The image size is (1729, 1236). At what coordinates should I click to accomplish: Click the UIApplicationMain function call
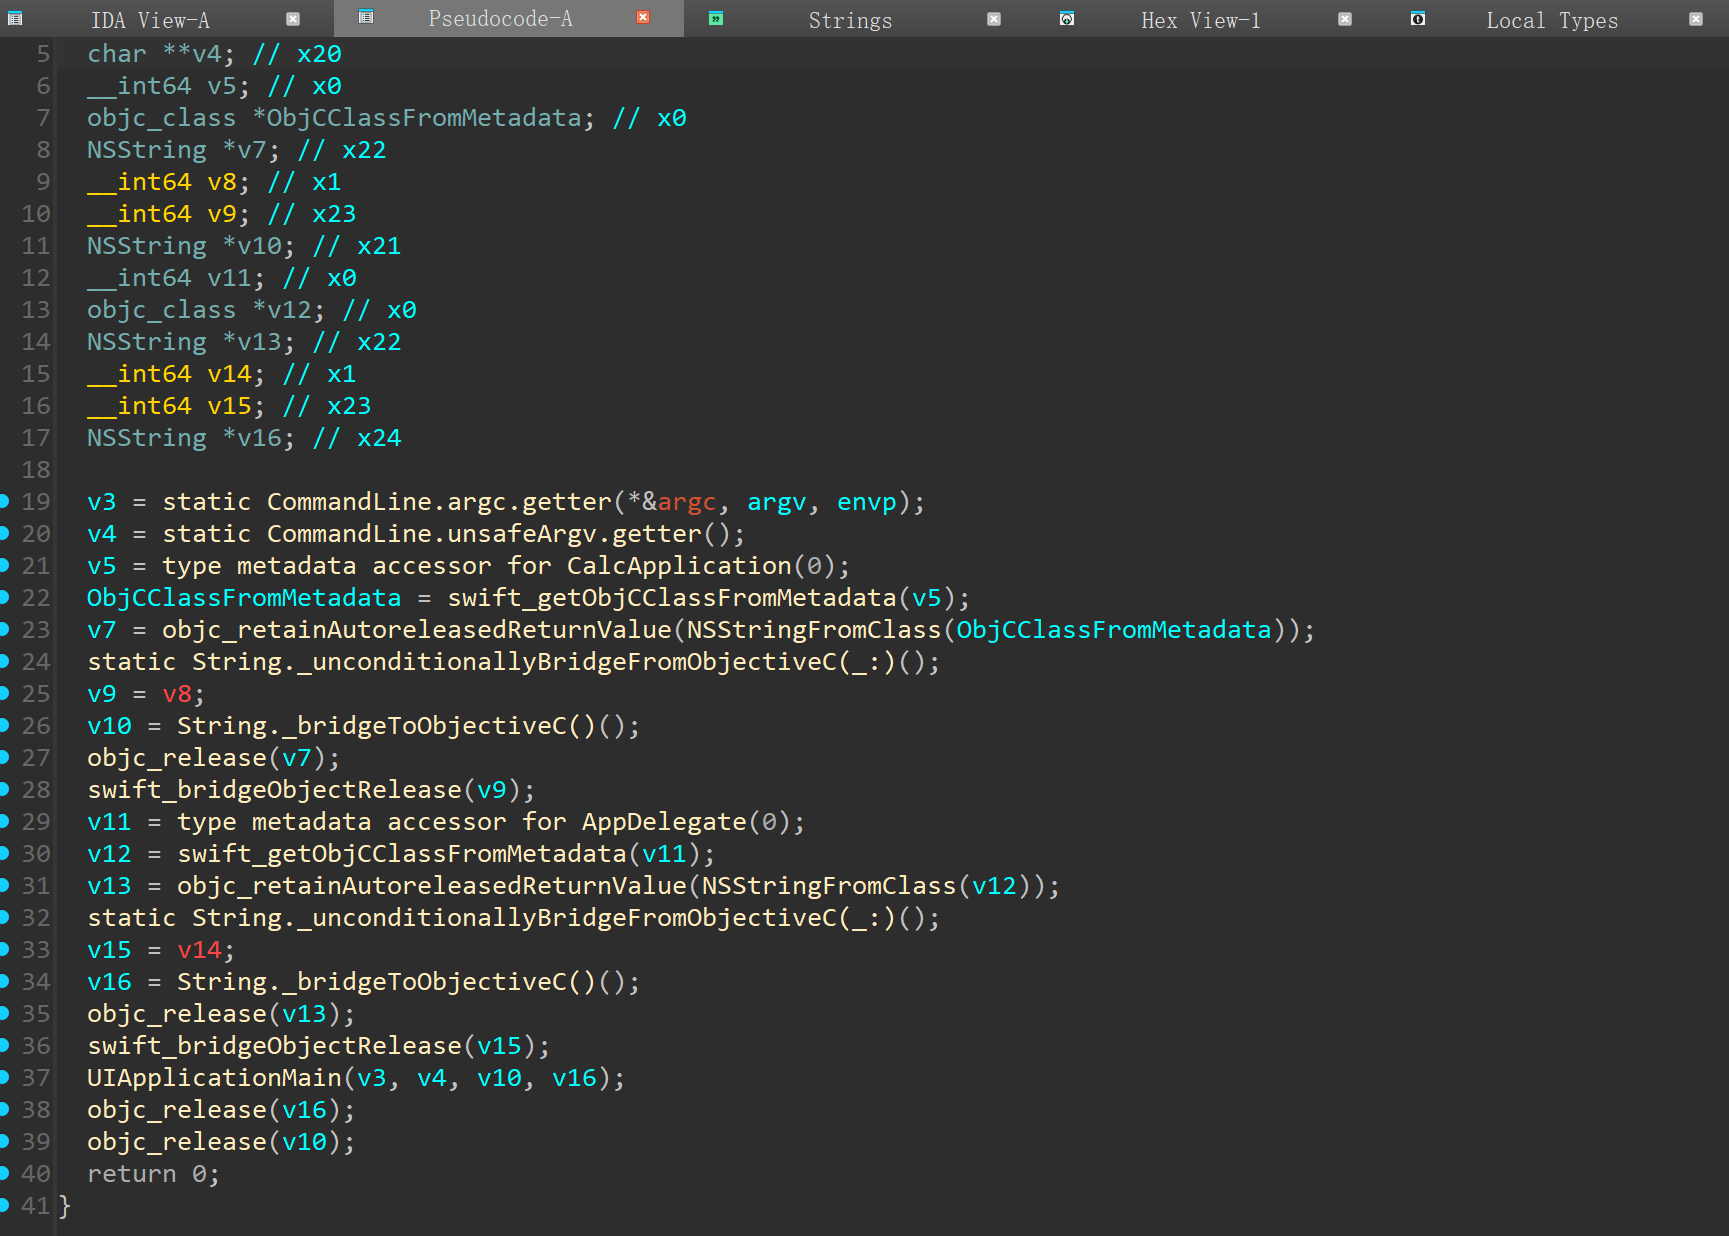click(x=214, y=1078)
